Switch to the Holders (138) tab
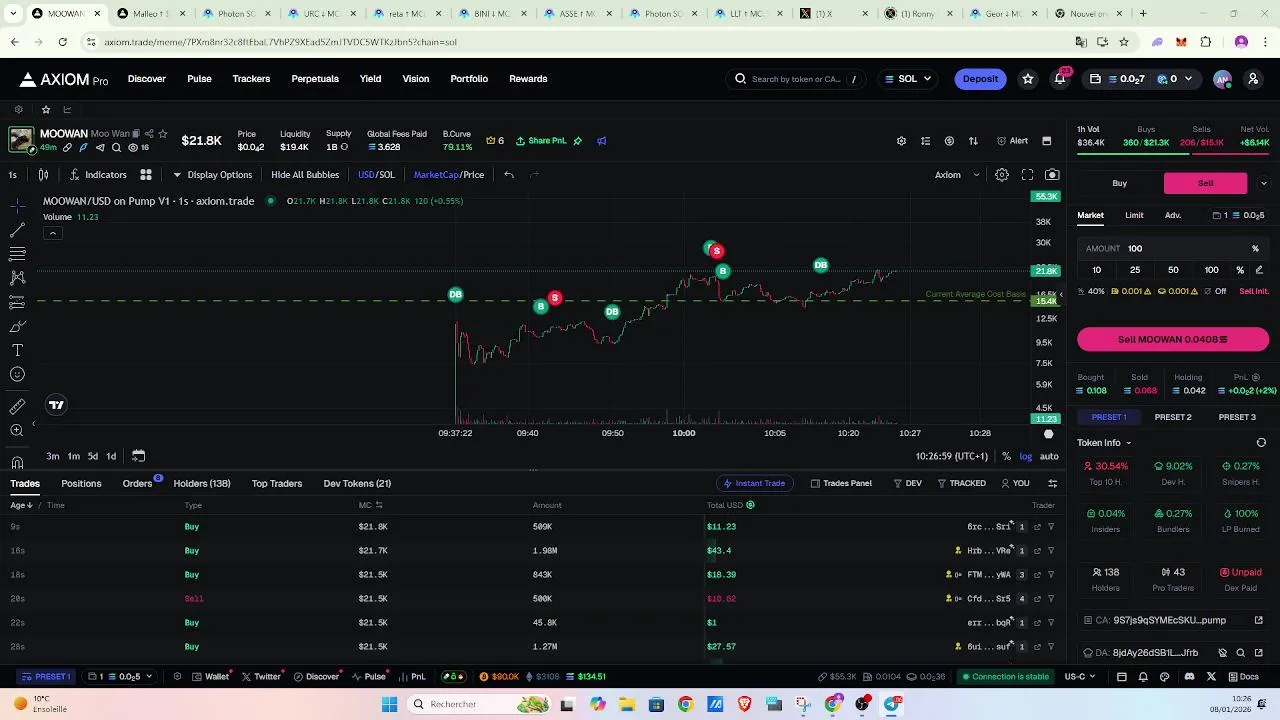 202,483
